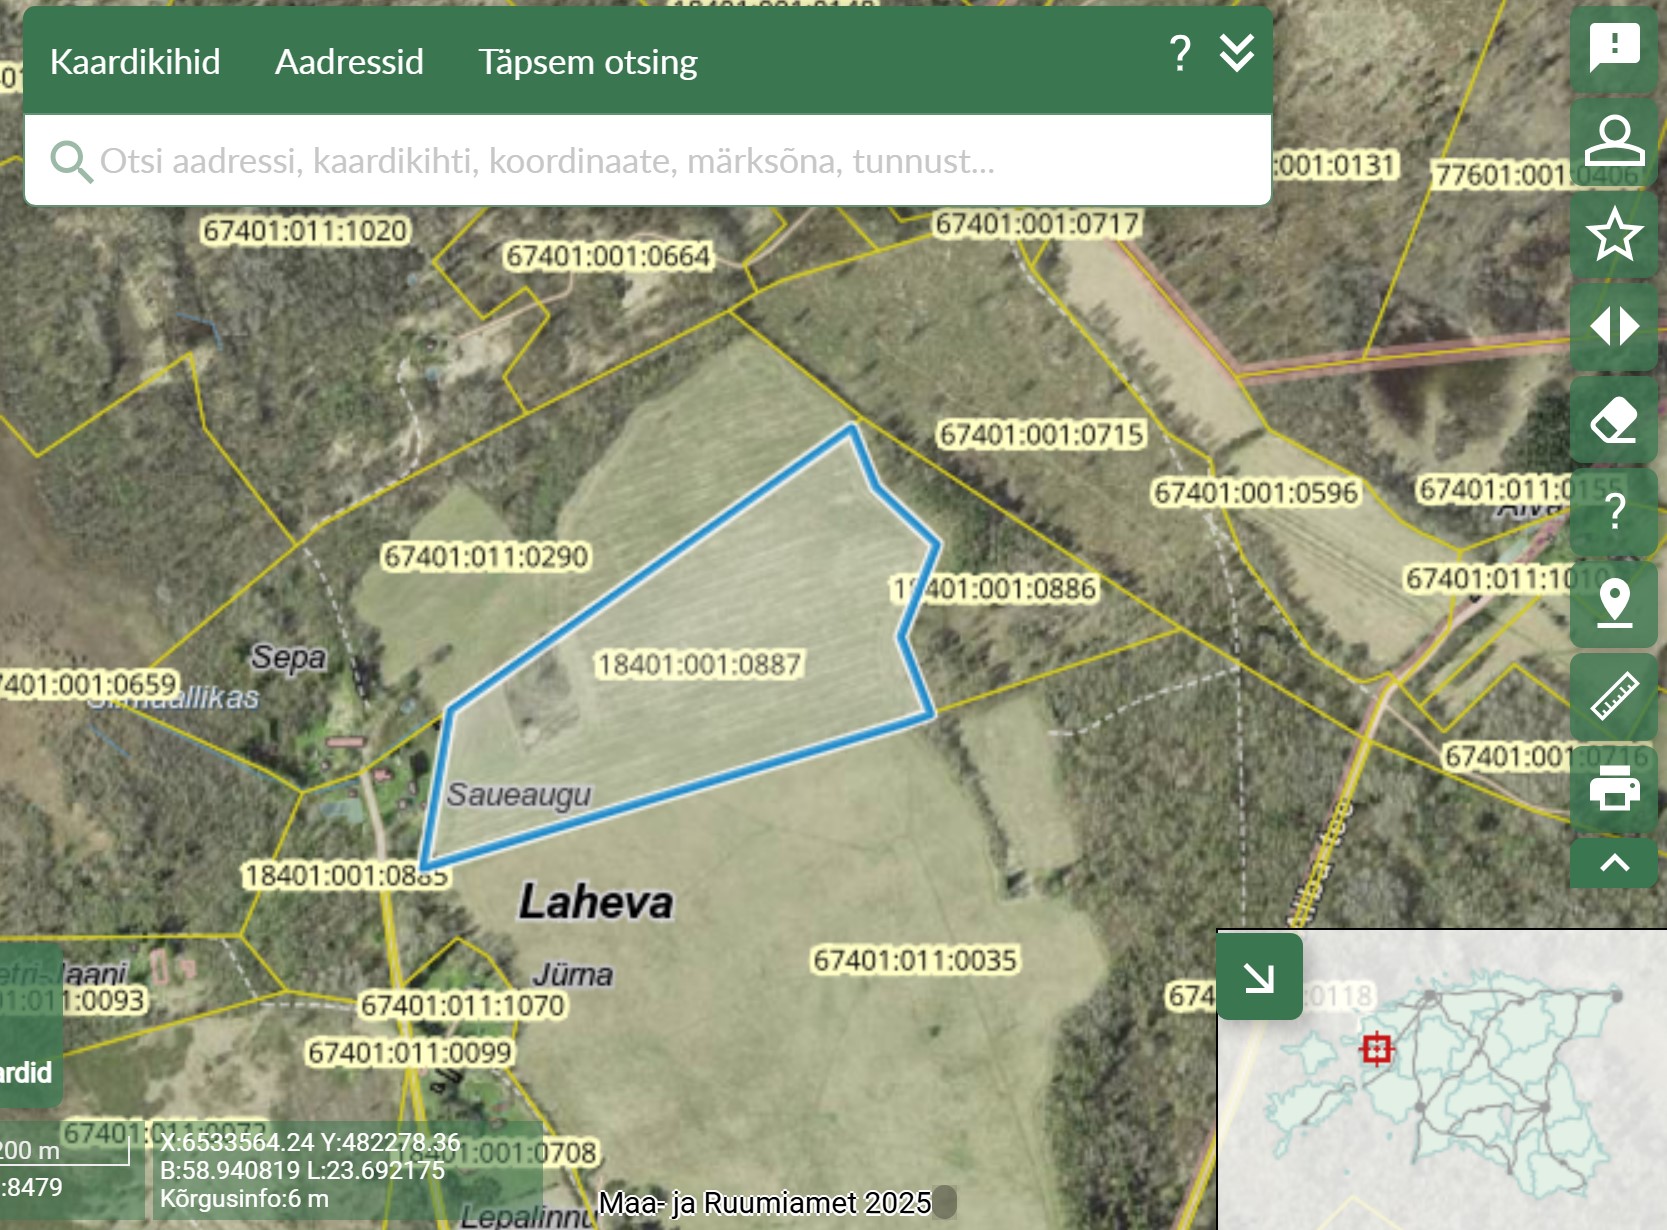
Task: Click parcel label 18401:001:0887
Action: point(699,664)
